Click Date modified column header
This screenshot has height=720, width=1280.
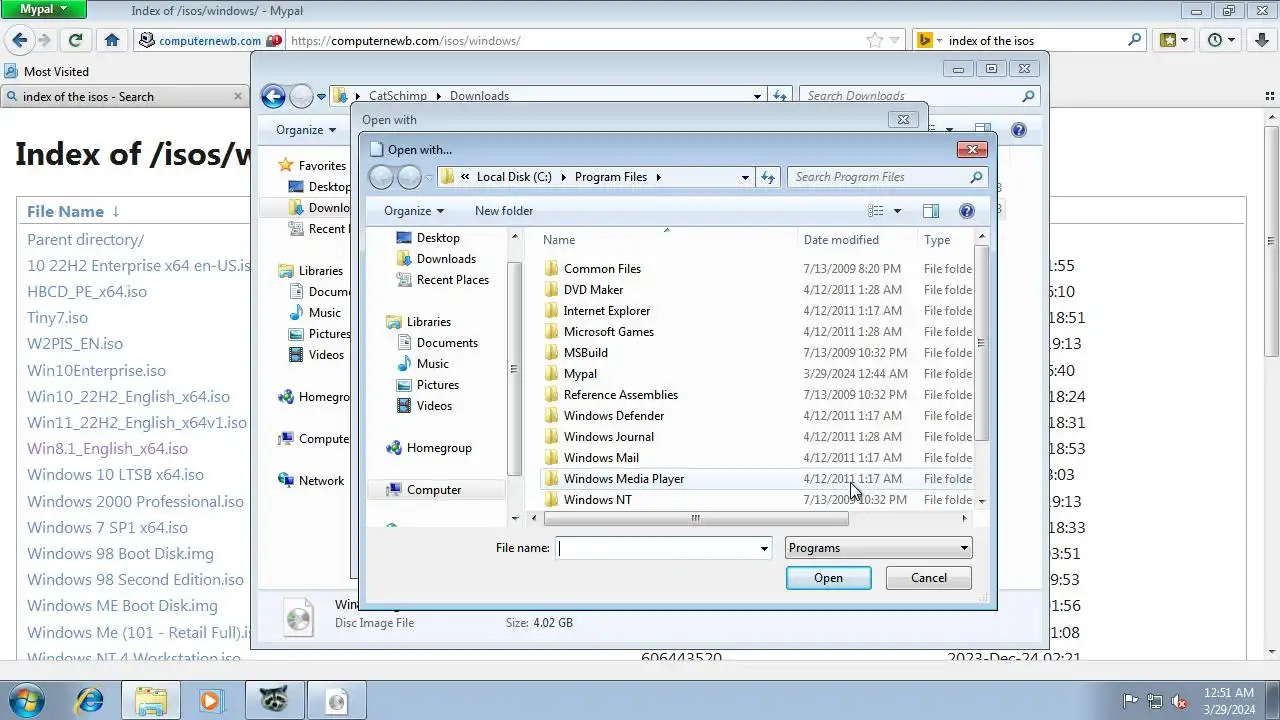point(858,240)
